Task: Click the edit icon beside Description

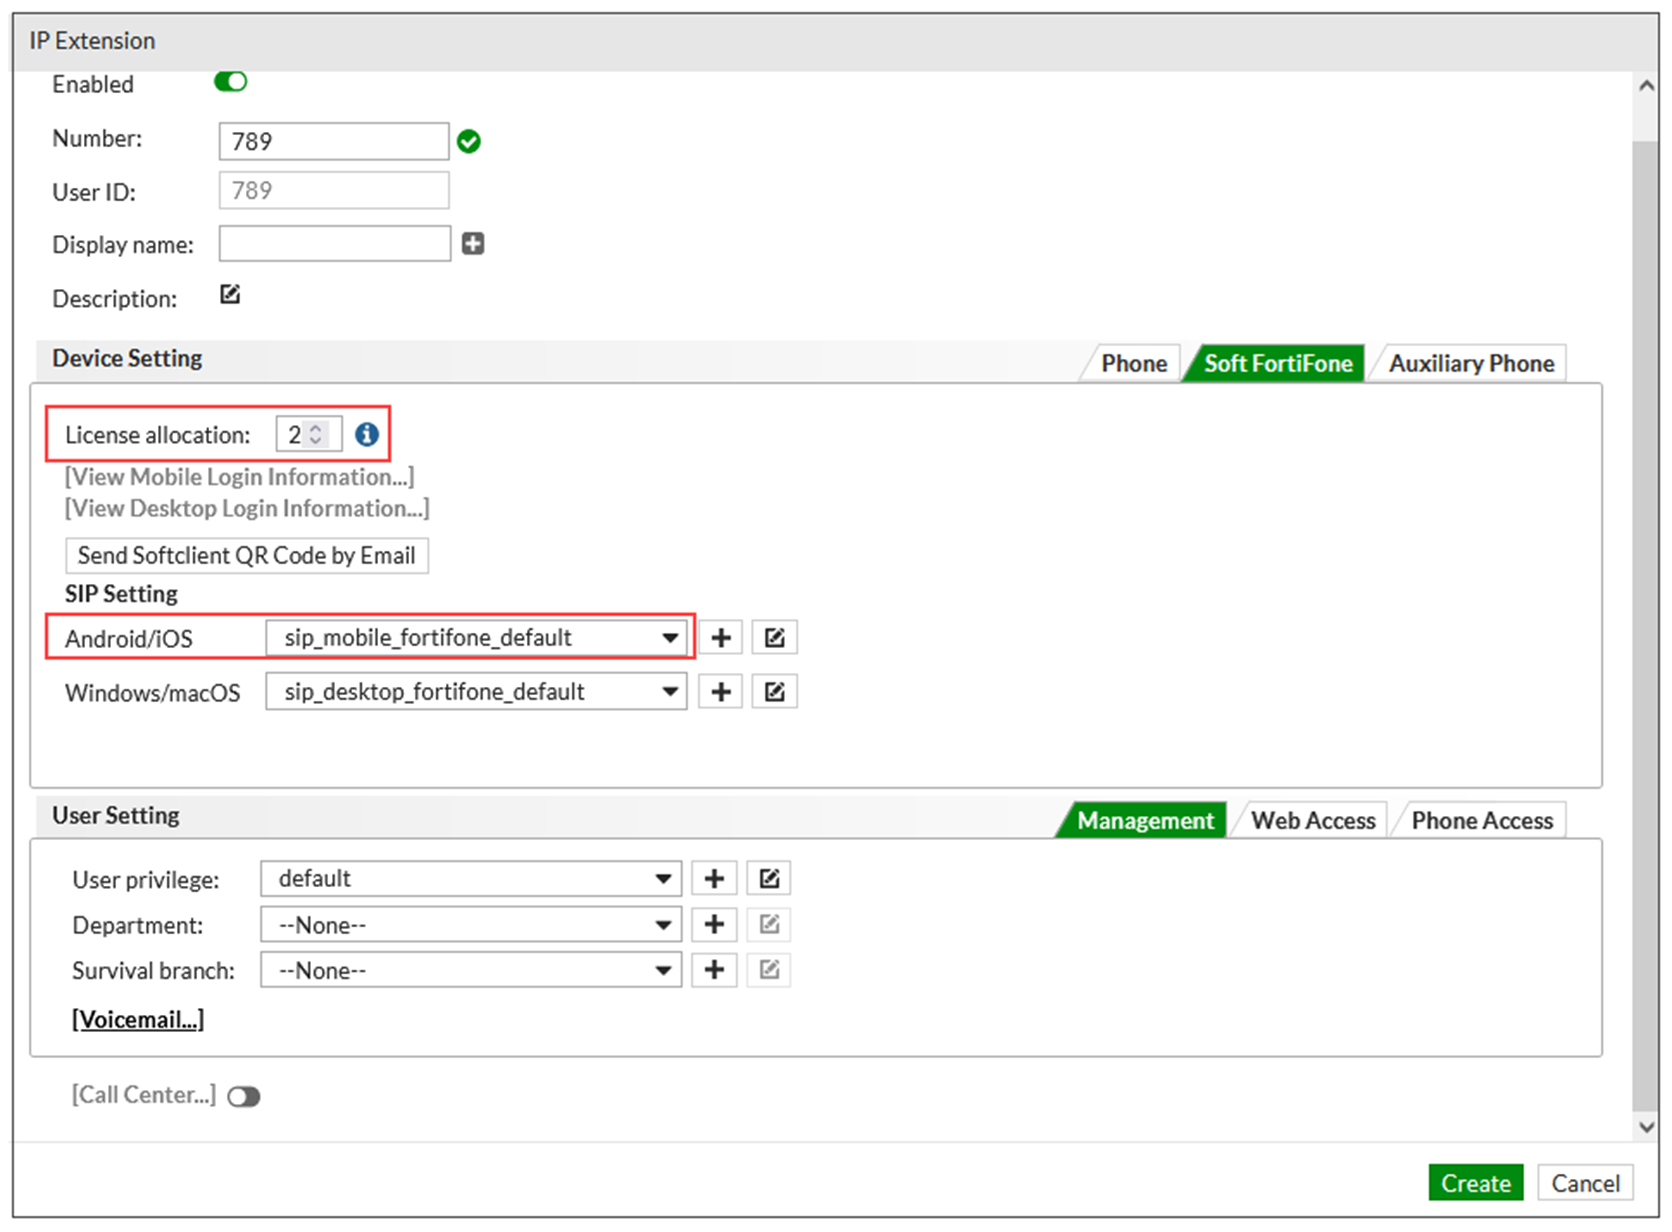Action: [x=229, y=294]
